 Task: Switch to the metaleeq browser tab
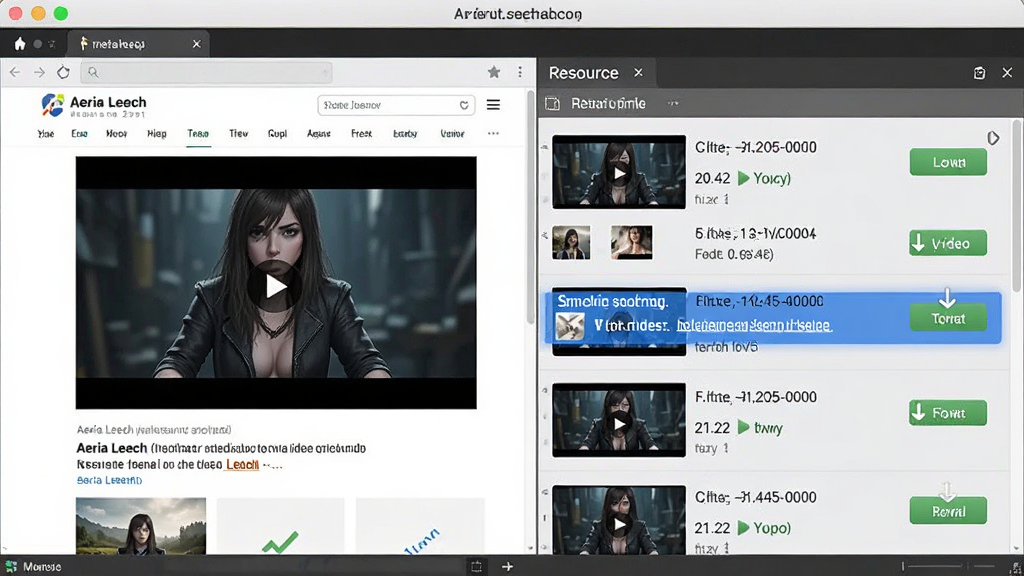[140, 44]
